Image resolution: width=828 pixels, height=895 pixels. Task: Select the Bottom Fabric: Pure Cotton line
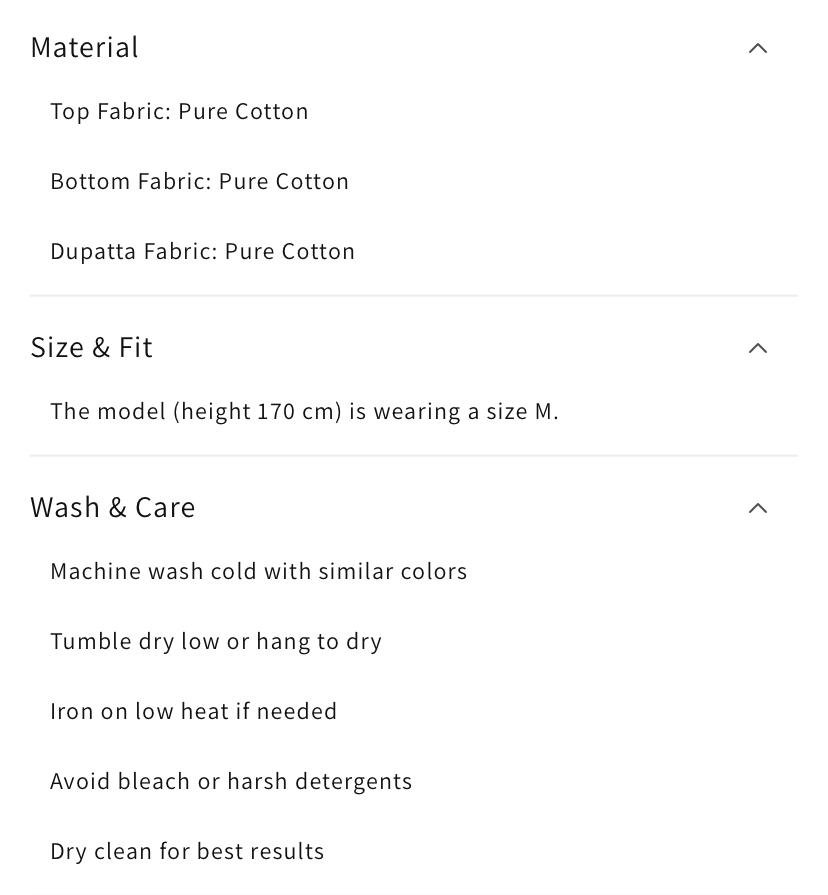(200, 181)
